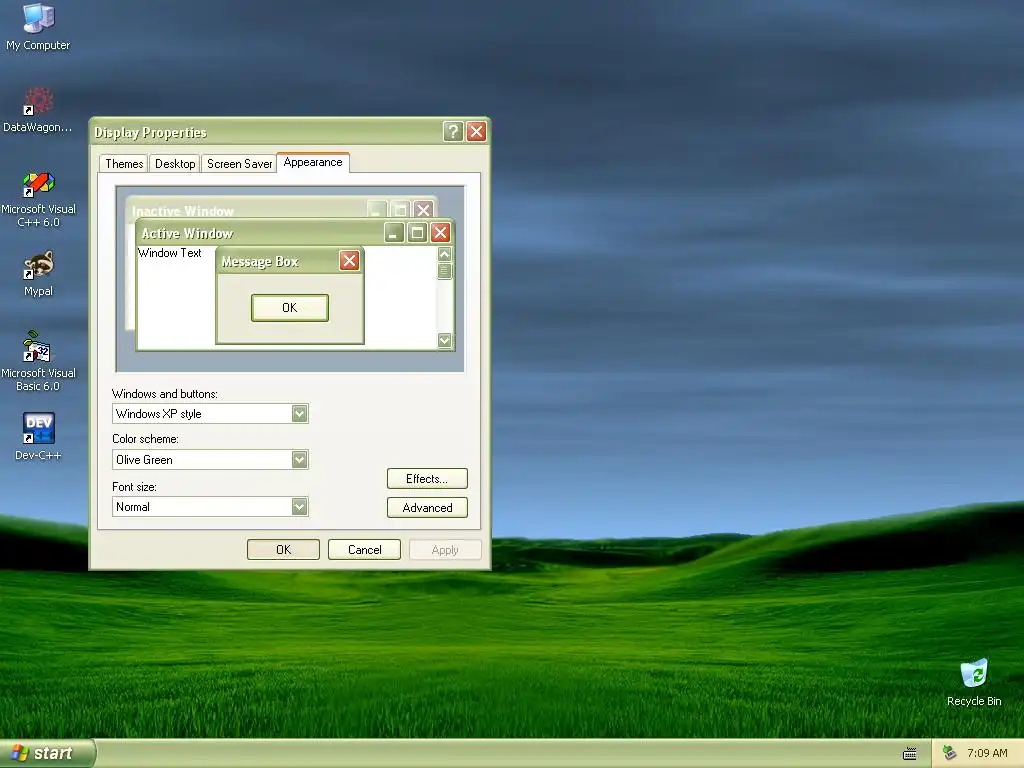The width and height of the screenshot is (1024, 768).
Task: Click the keyboard icon in the taskbar
Action: point(909,754)
